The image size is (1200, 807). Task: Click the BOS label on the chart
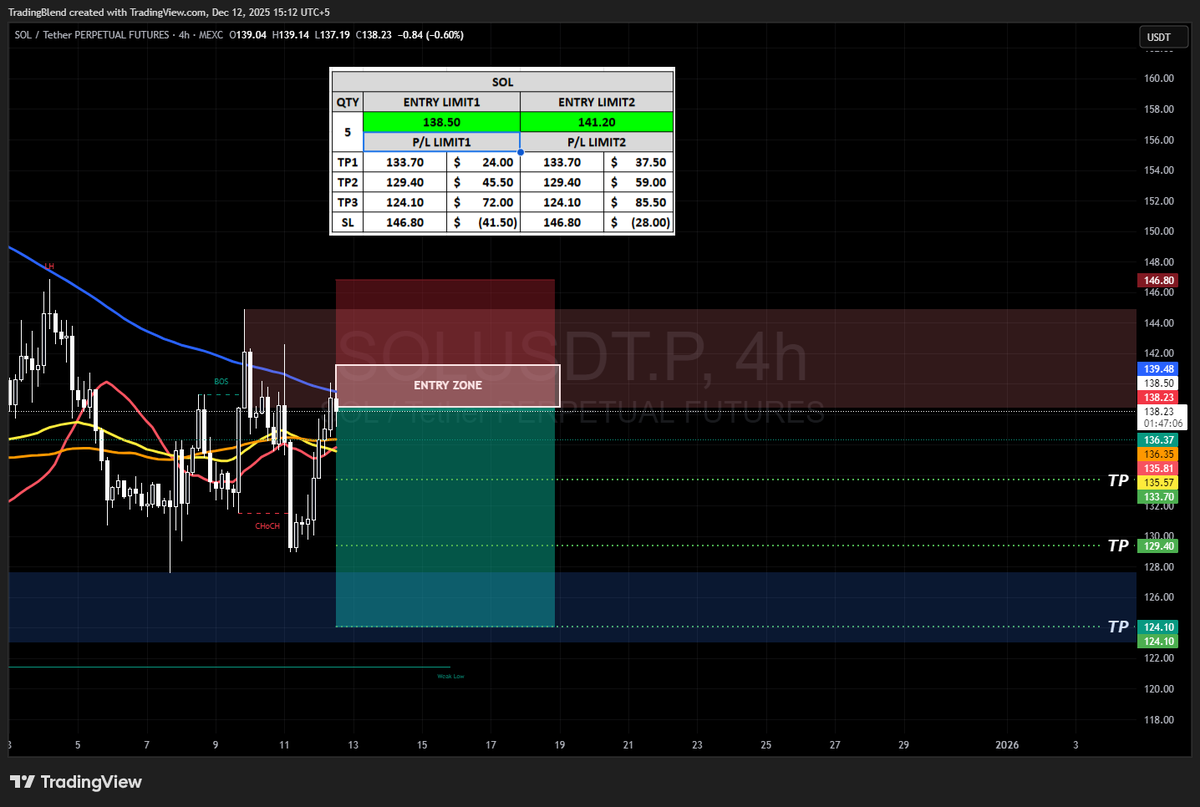click(221, 381)
